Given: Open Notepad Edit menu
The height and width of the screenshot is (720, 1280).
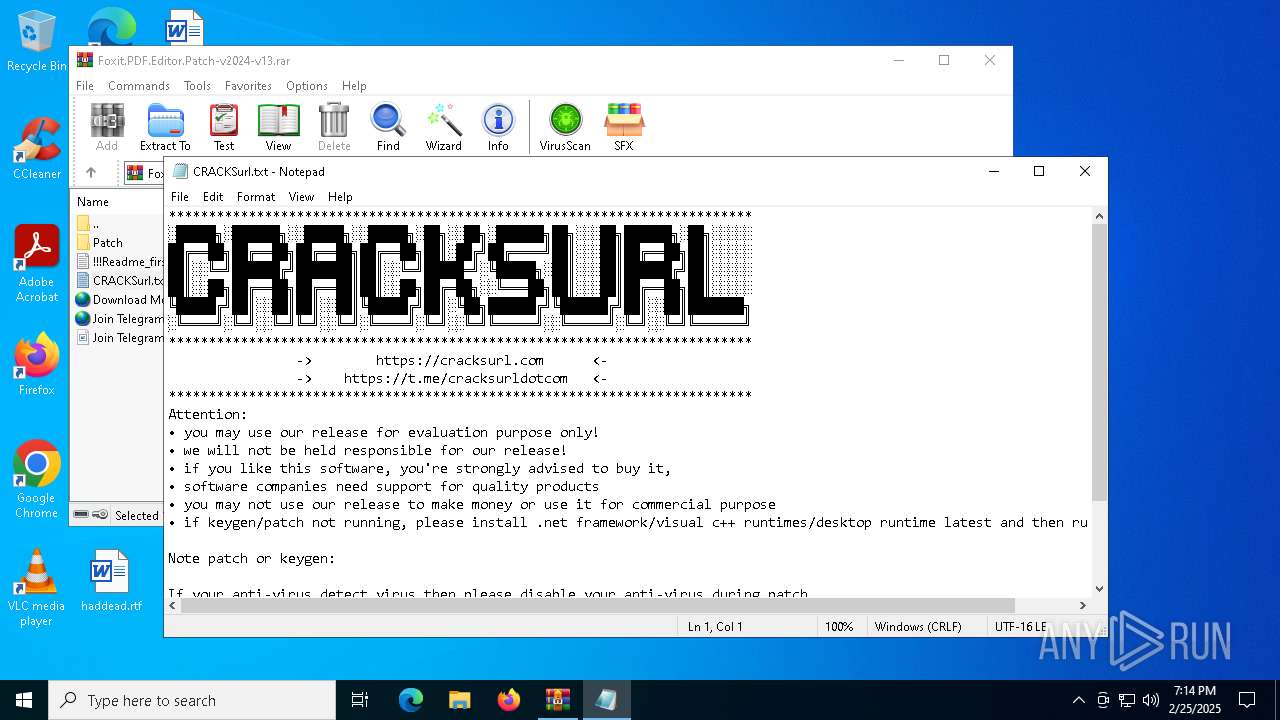Looking at the screenshot, I should (213, 197).
